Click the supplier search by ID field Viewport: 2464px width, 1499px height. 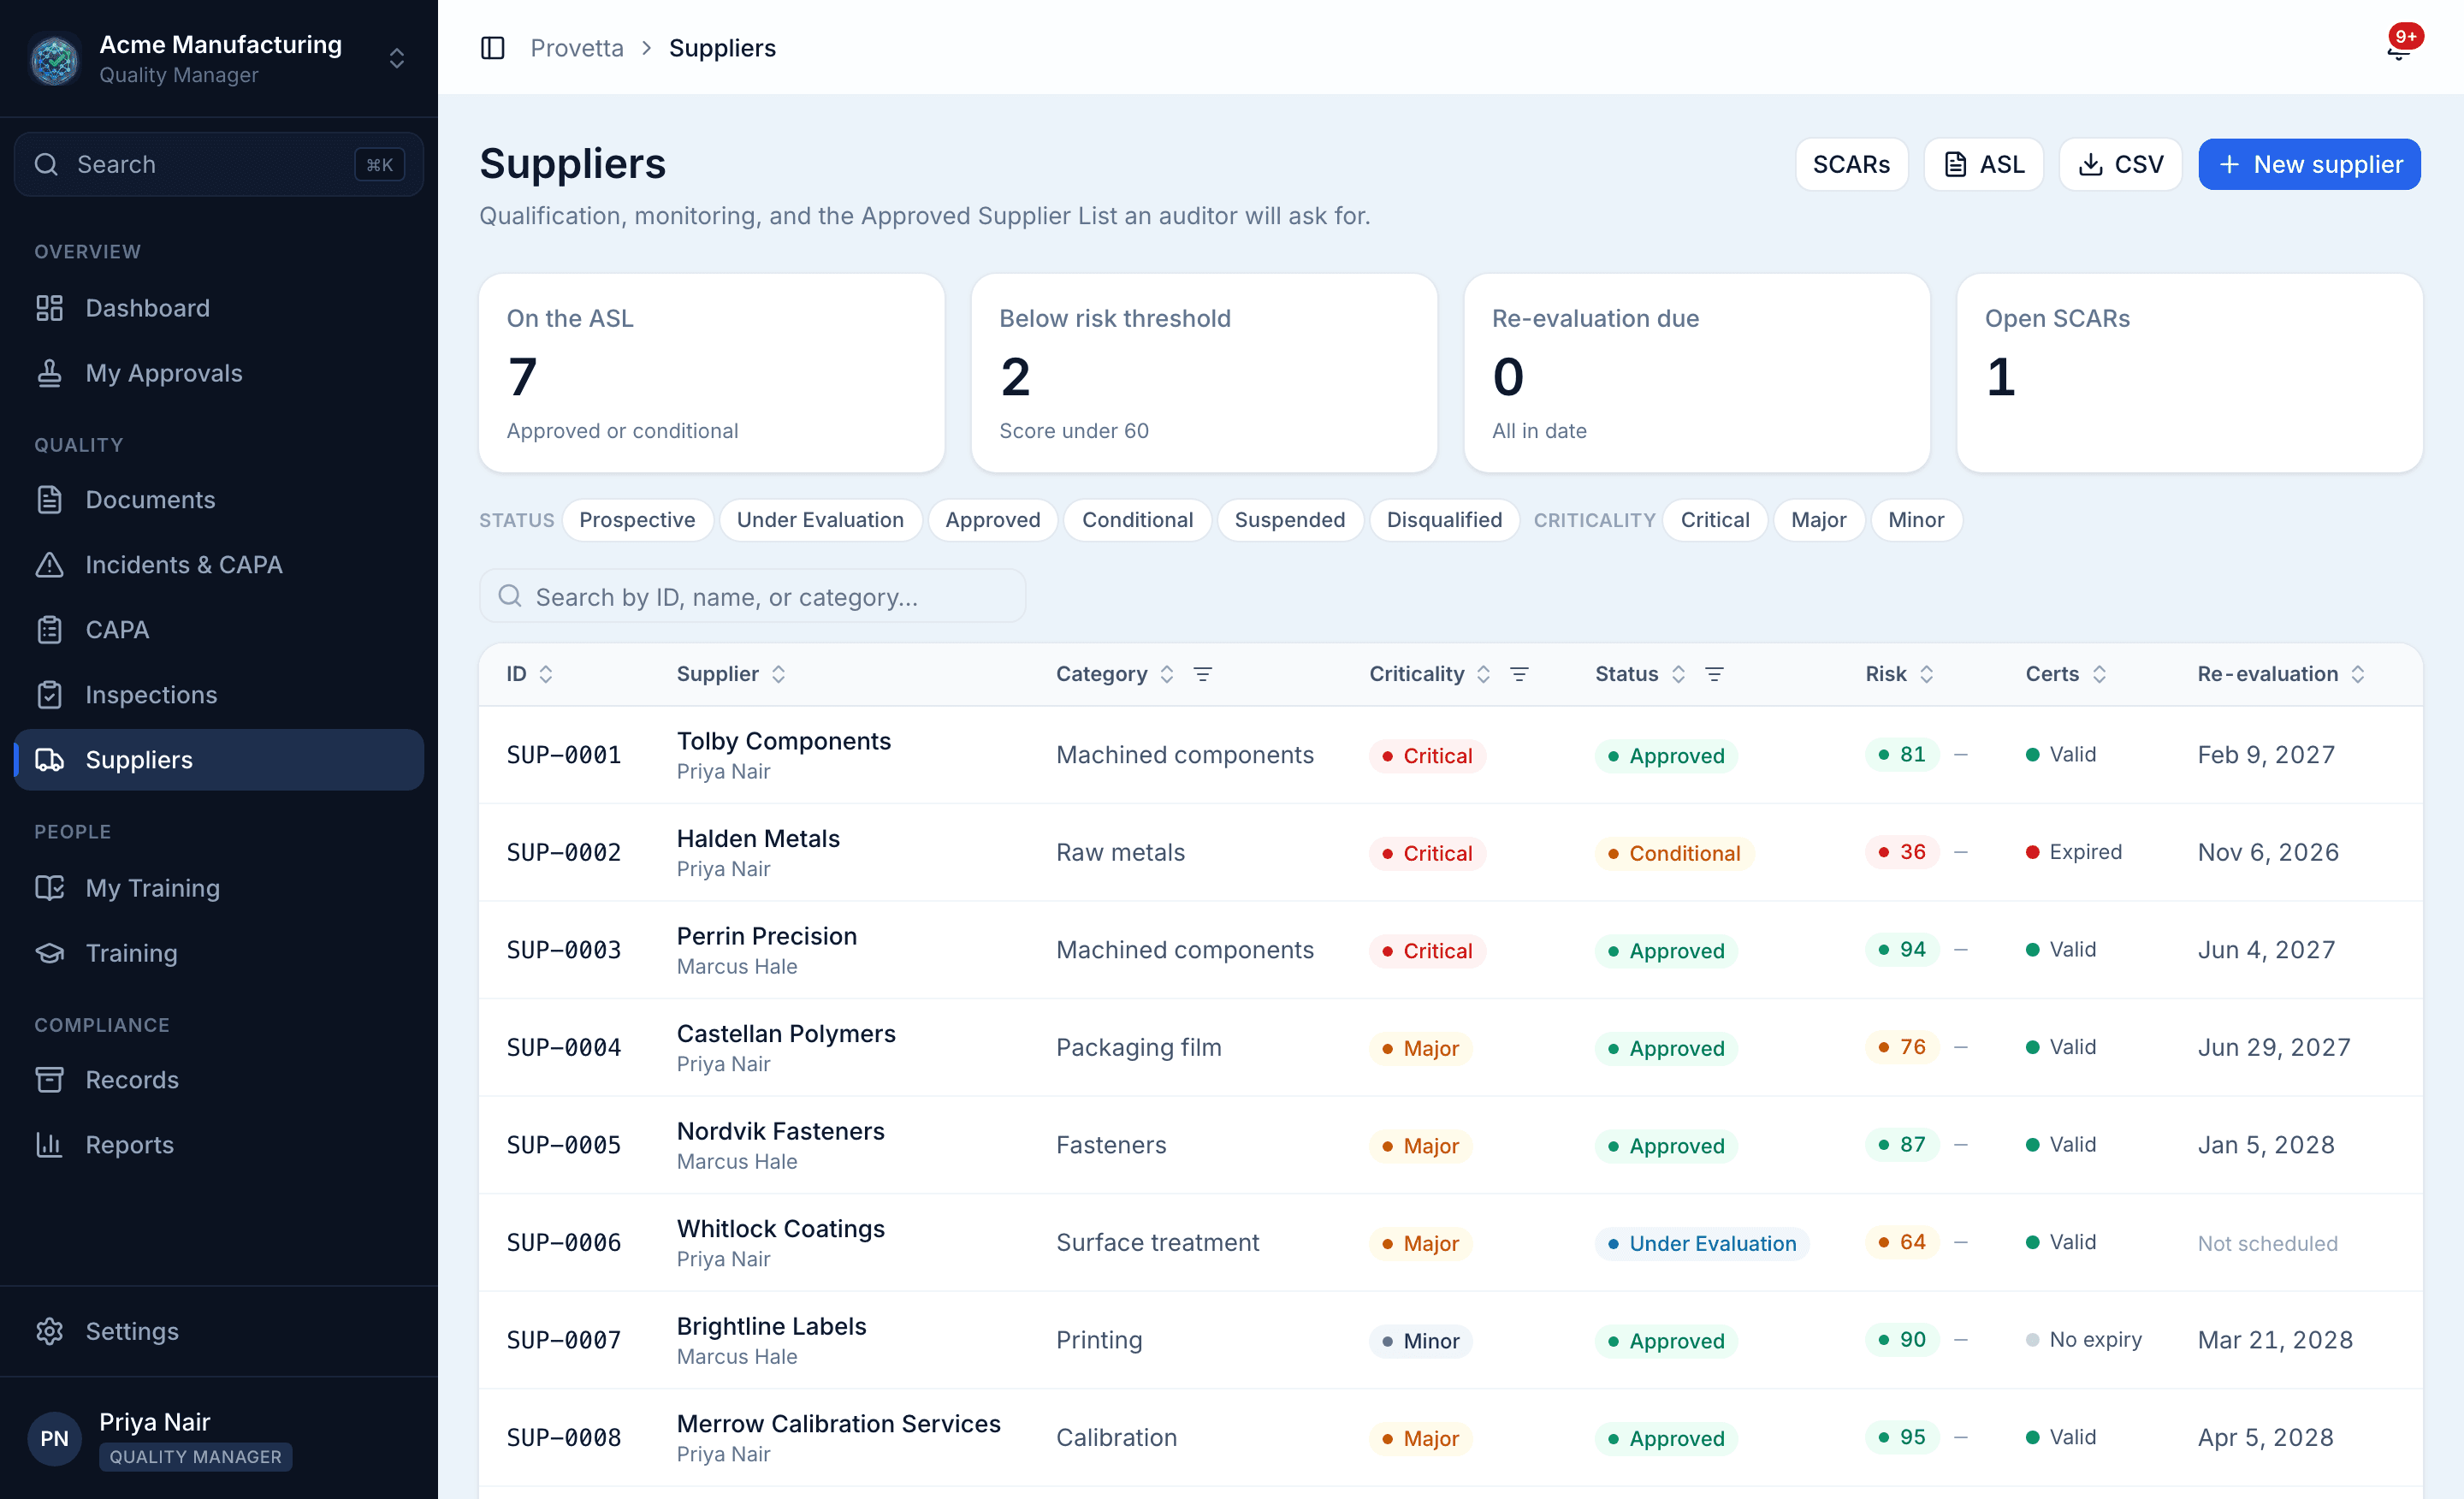[752, 597]
